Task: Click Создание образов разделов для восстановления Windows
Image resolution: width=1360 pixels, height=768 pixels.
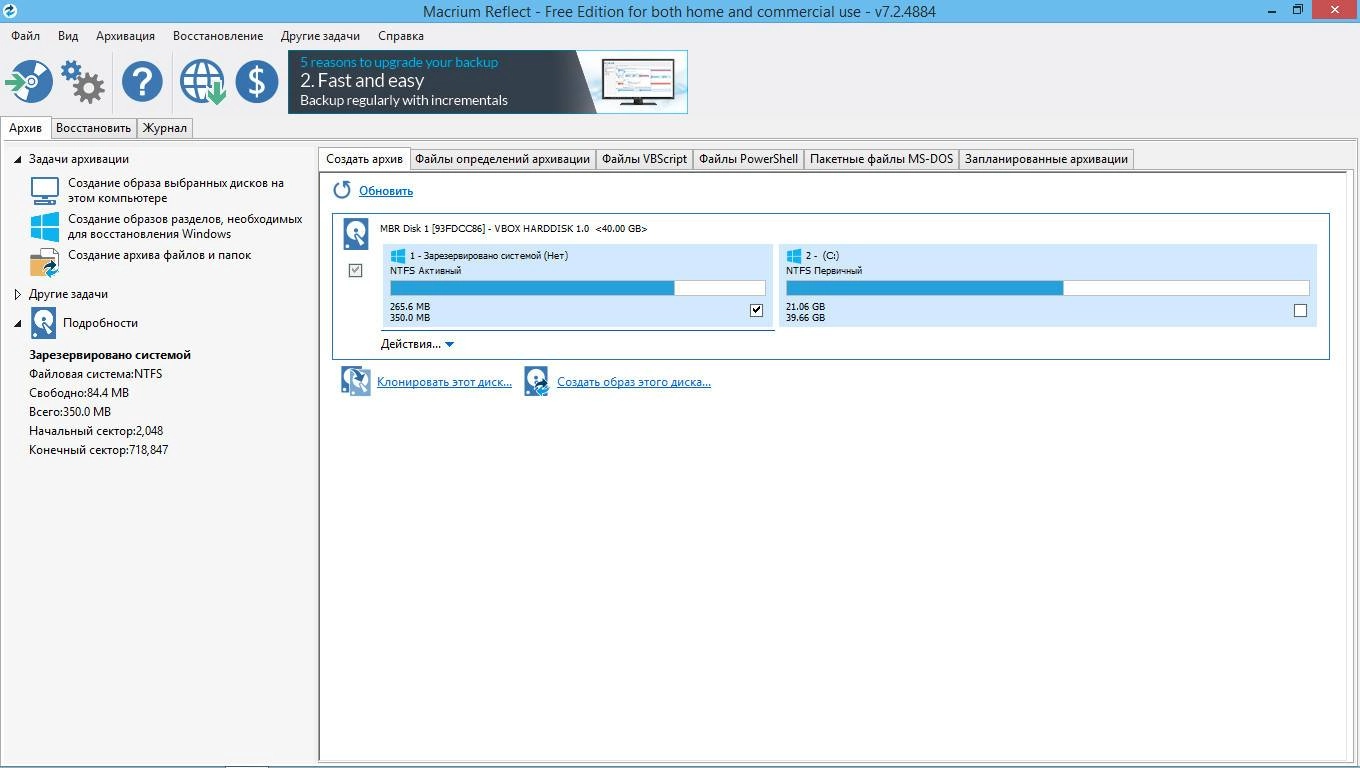Action: (x=185, y=226)
